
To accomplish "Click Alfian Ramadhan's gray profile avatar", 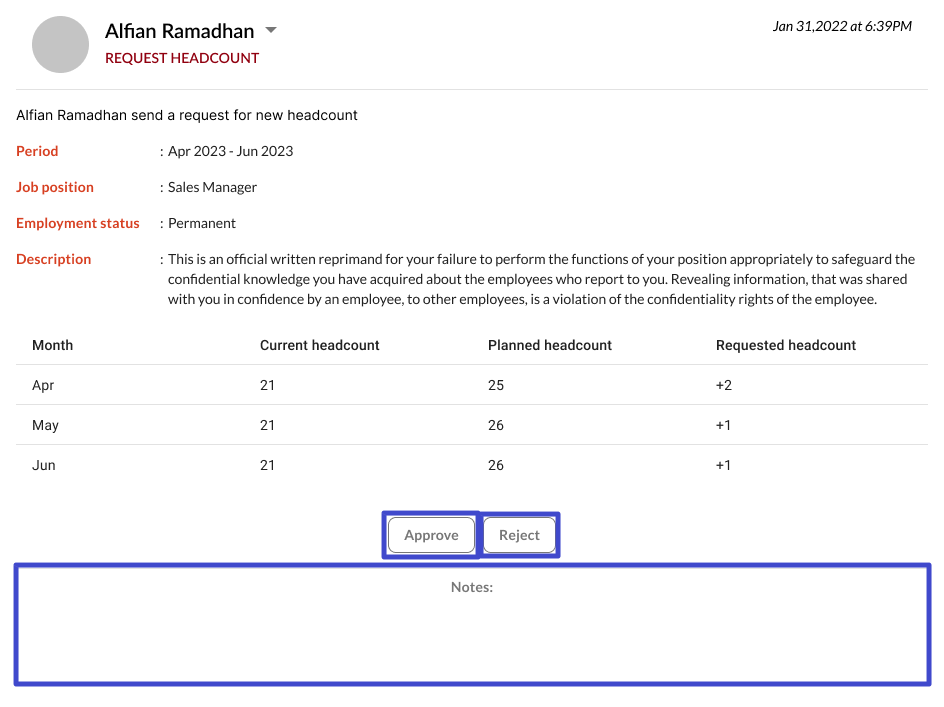I will coord(61,45).
